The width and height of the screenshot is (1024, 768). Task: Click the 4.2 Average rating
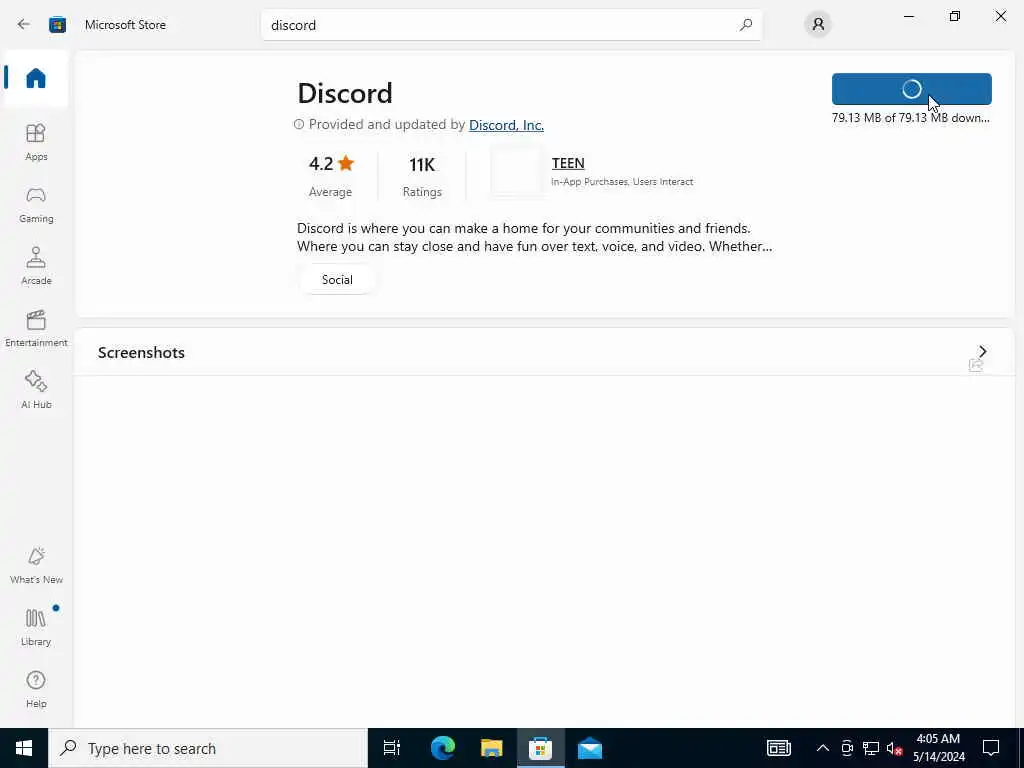(331, 176)
